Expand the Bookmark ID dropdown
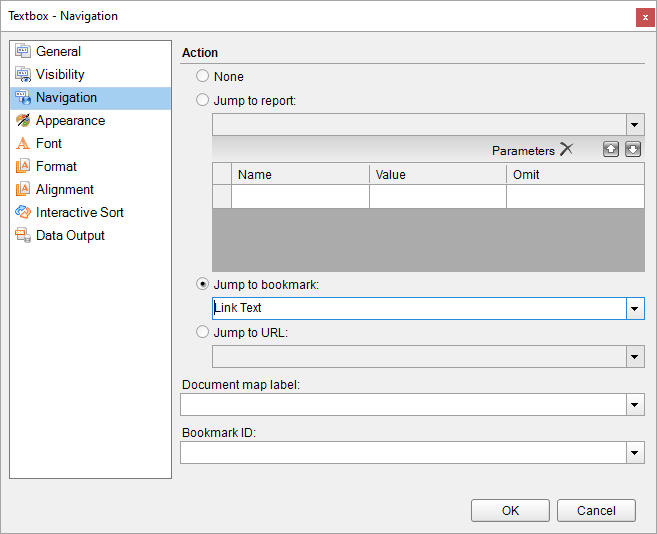This screenshot has width=657, height=534. [x=635, y=453]
